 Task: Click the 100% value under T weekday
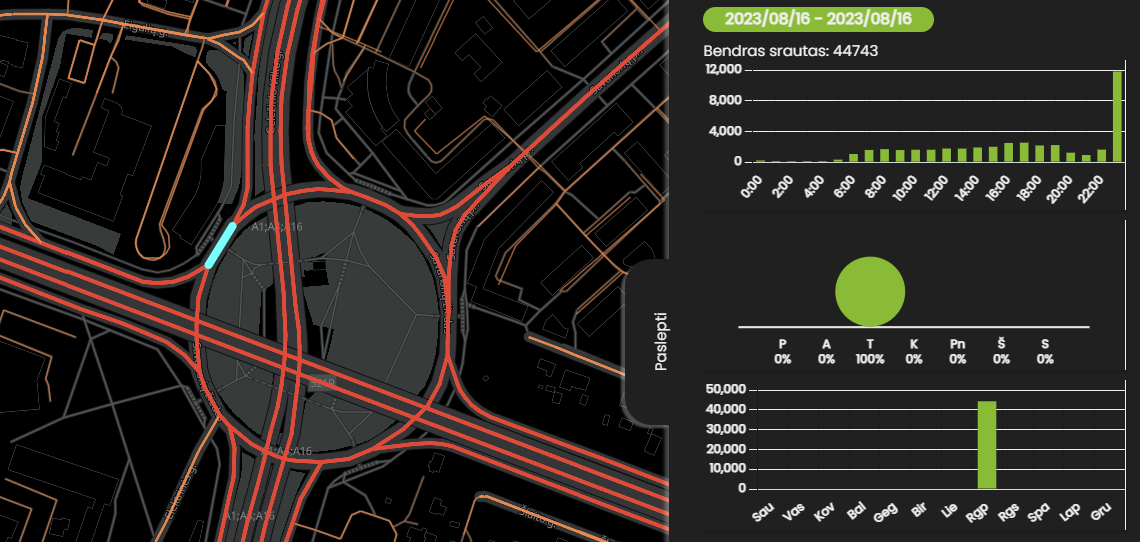pos(870,359)
